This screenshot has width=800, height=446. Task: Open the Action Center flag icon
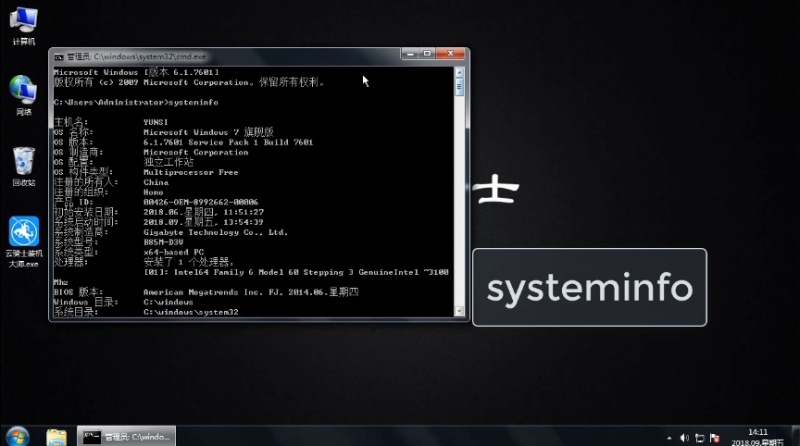pyautogui.click(x=715, y=438)
